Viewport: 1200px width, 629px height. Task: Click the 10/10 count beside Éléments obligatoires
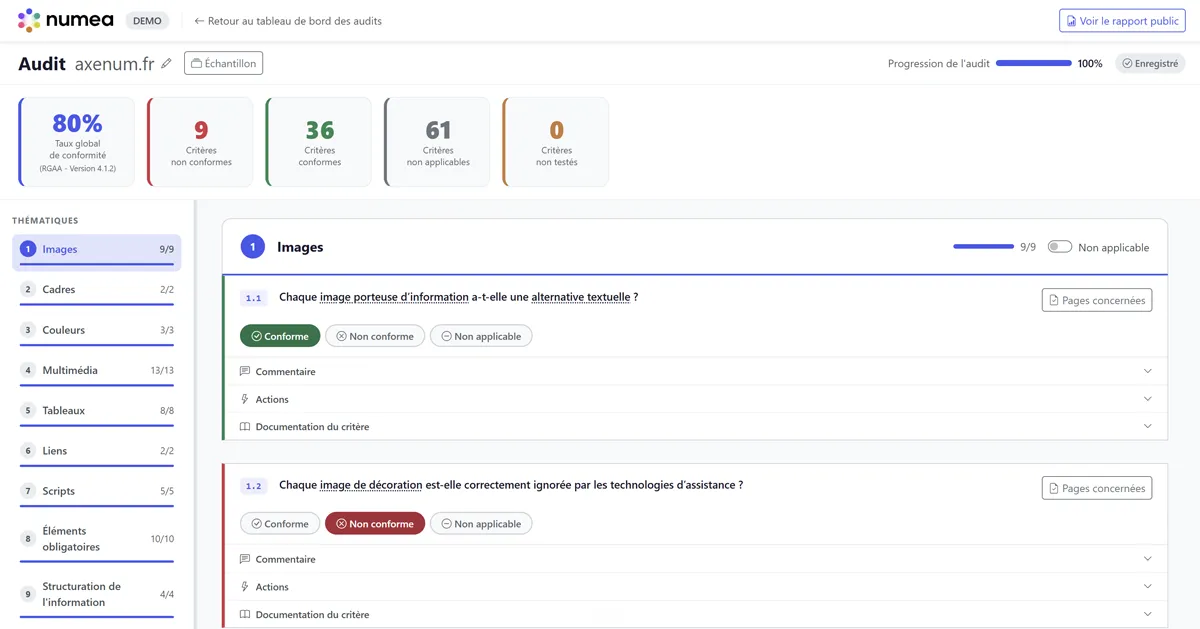pyautogui.click(x=162, y=539)
